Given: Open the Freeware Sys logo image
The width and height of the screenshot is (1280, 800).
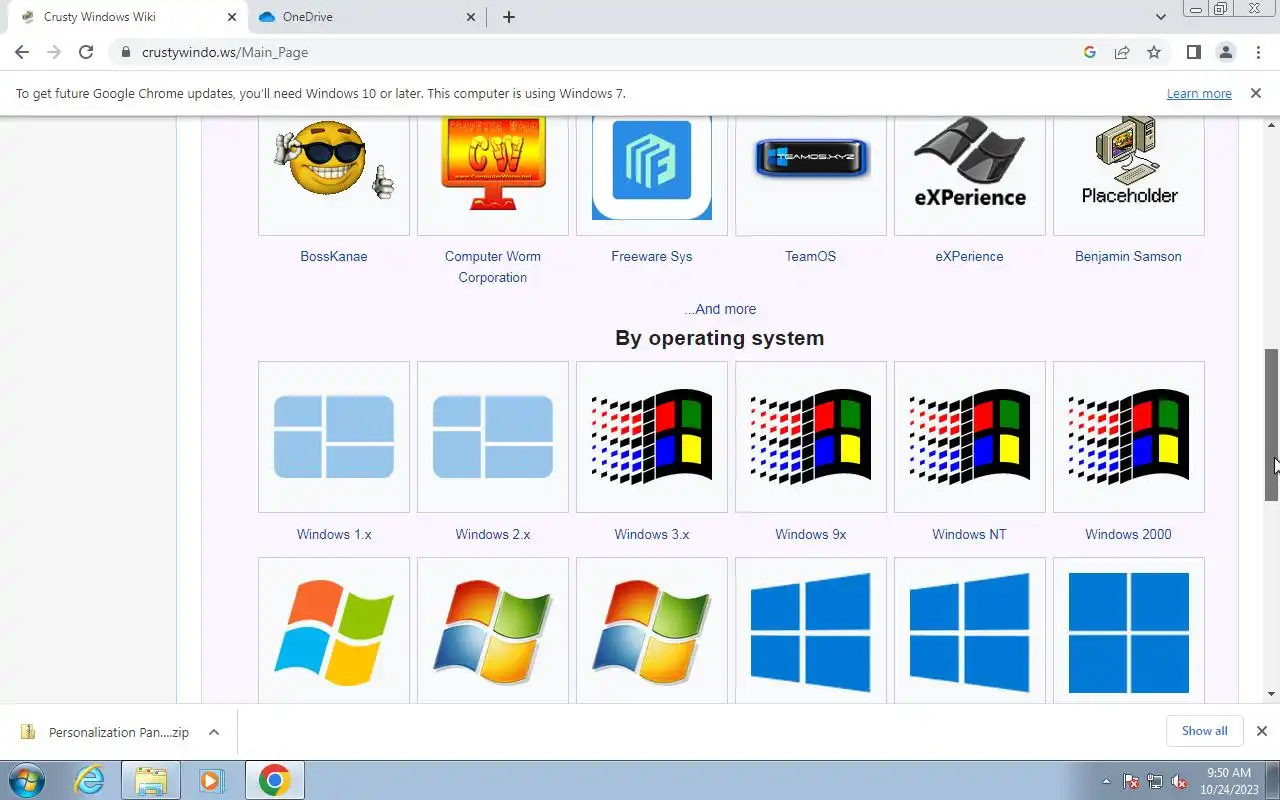Looking at the screenshot, I should point(652,167).
